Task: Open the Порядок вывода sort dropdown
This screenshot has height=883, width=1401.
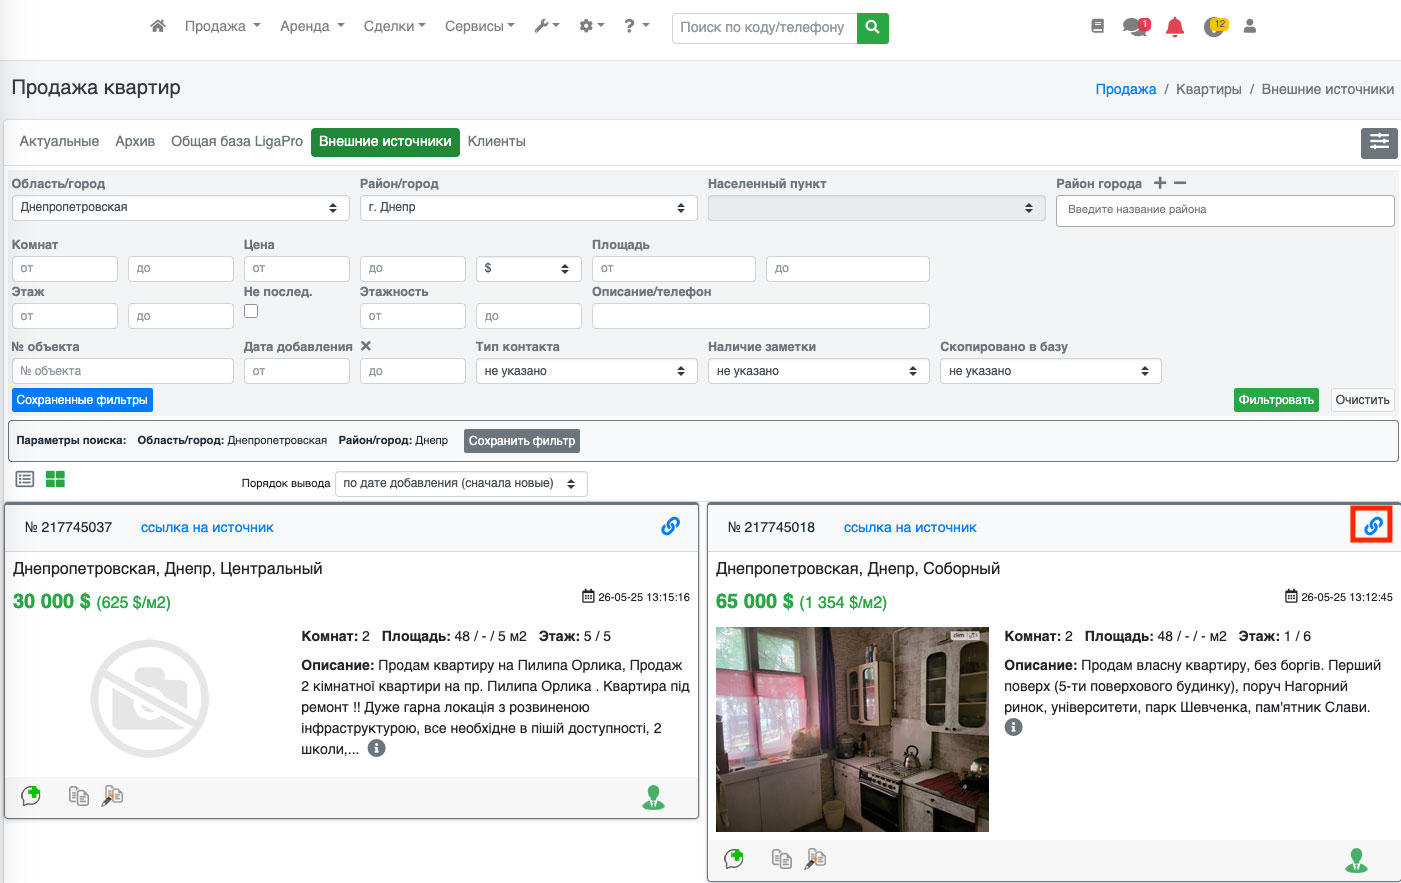Action: pyautogui.click(x=460, y=484)
